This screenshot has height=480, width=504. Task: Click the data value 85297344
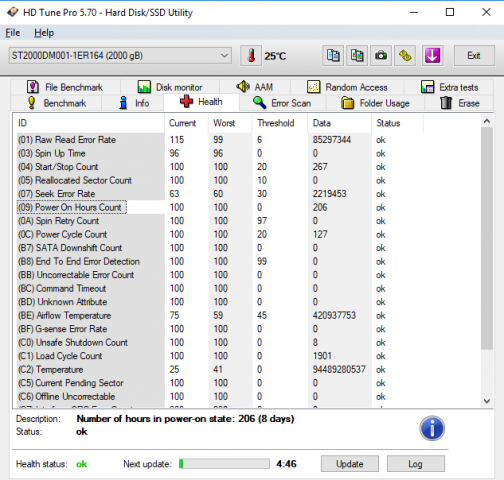coord(332,140)
